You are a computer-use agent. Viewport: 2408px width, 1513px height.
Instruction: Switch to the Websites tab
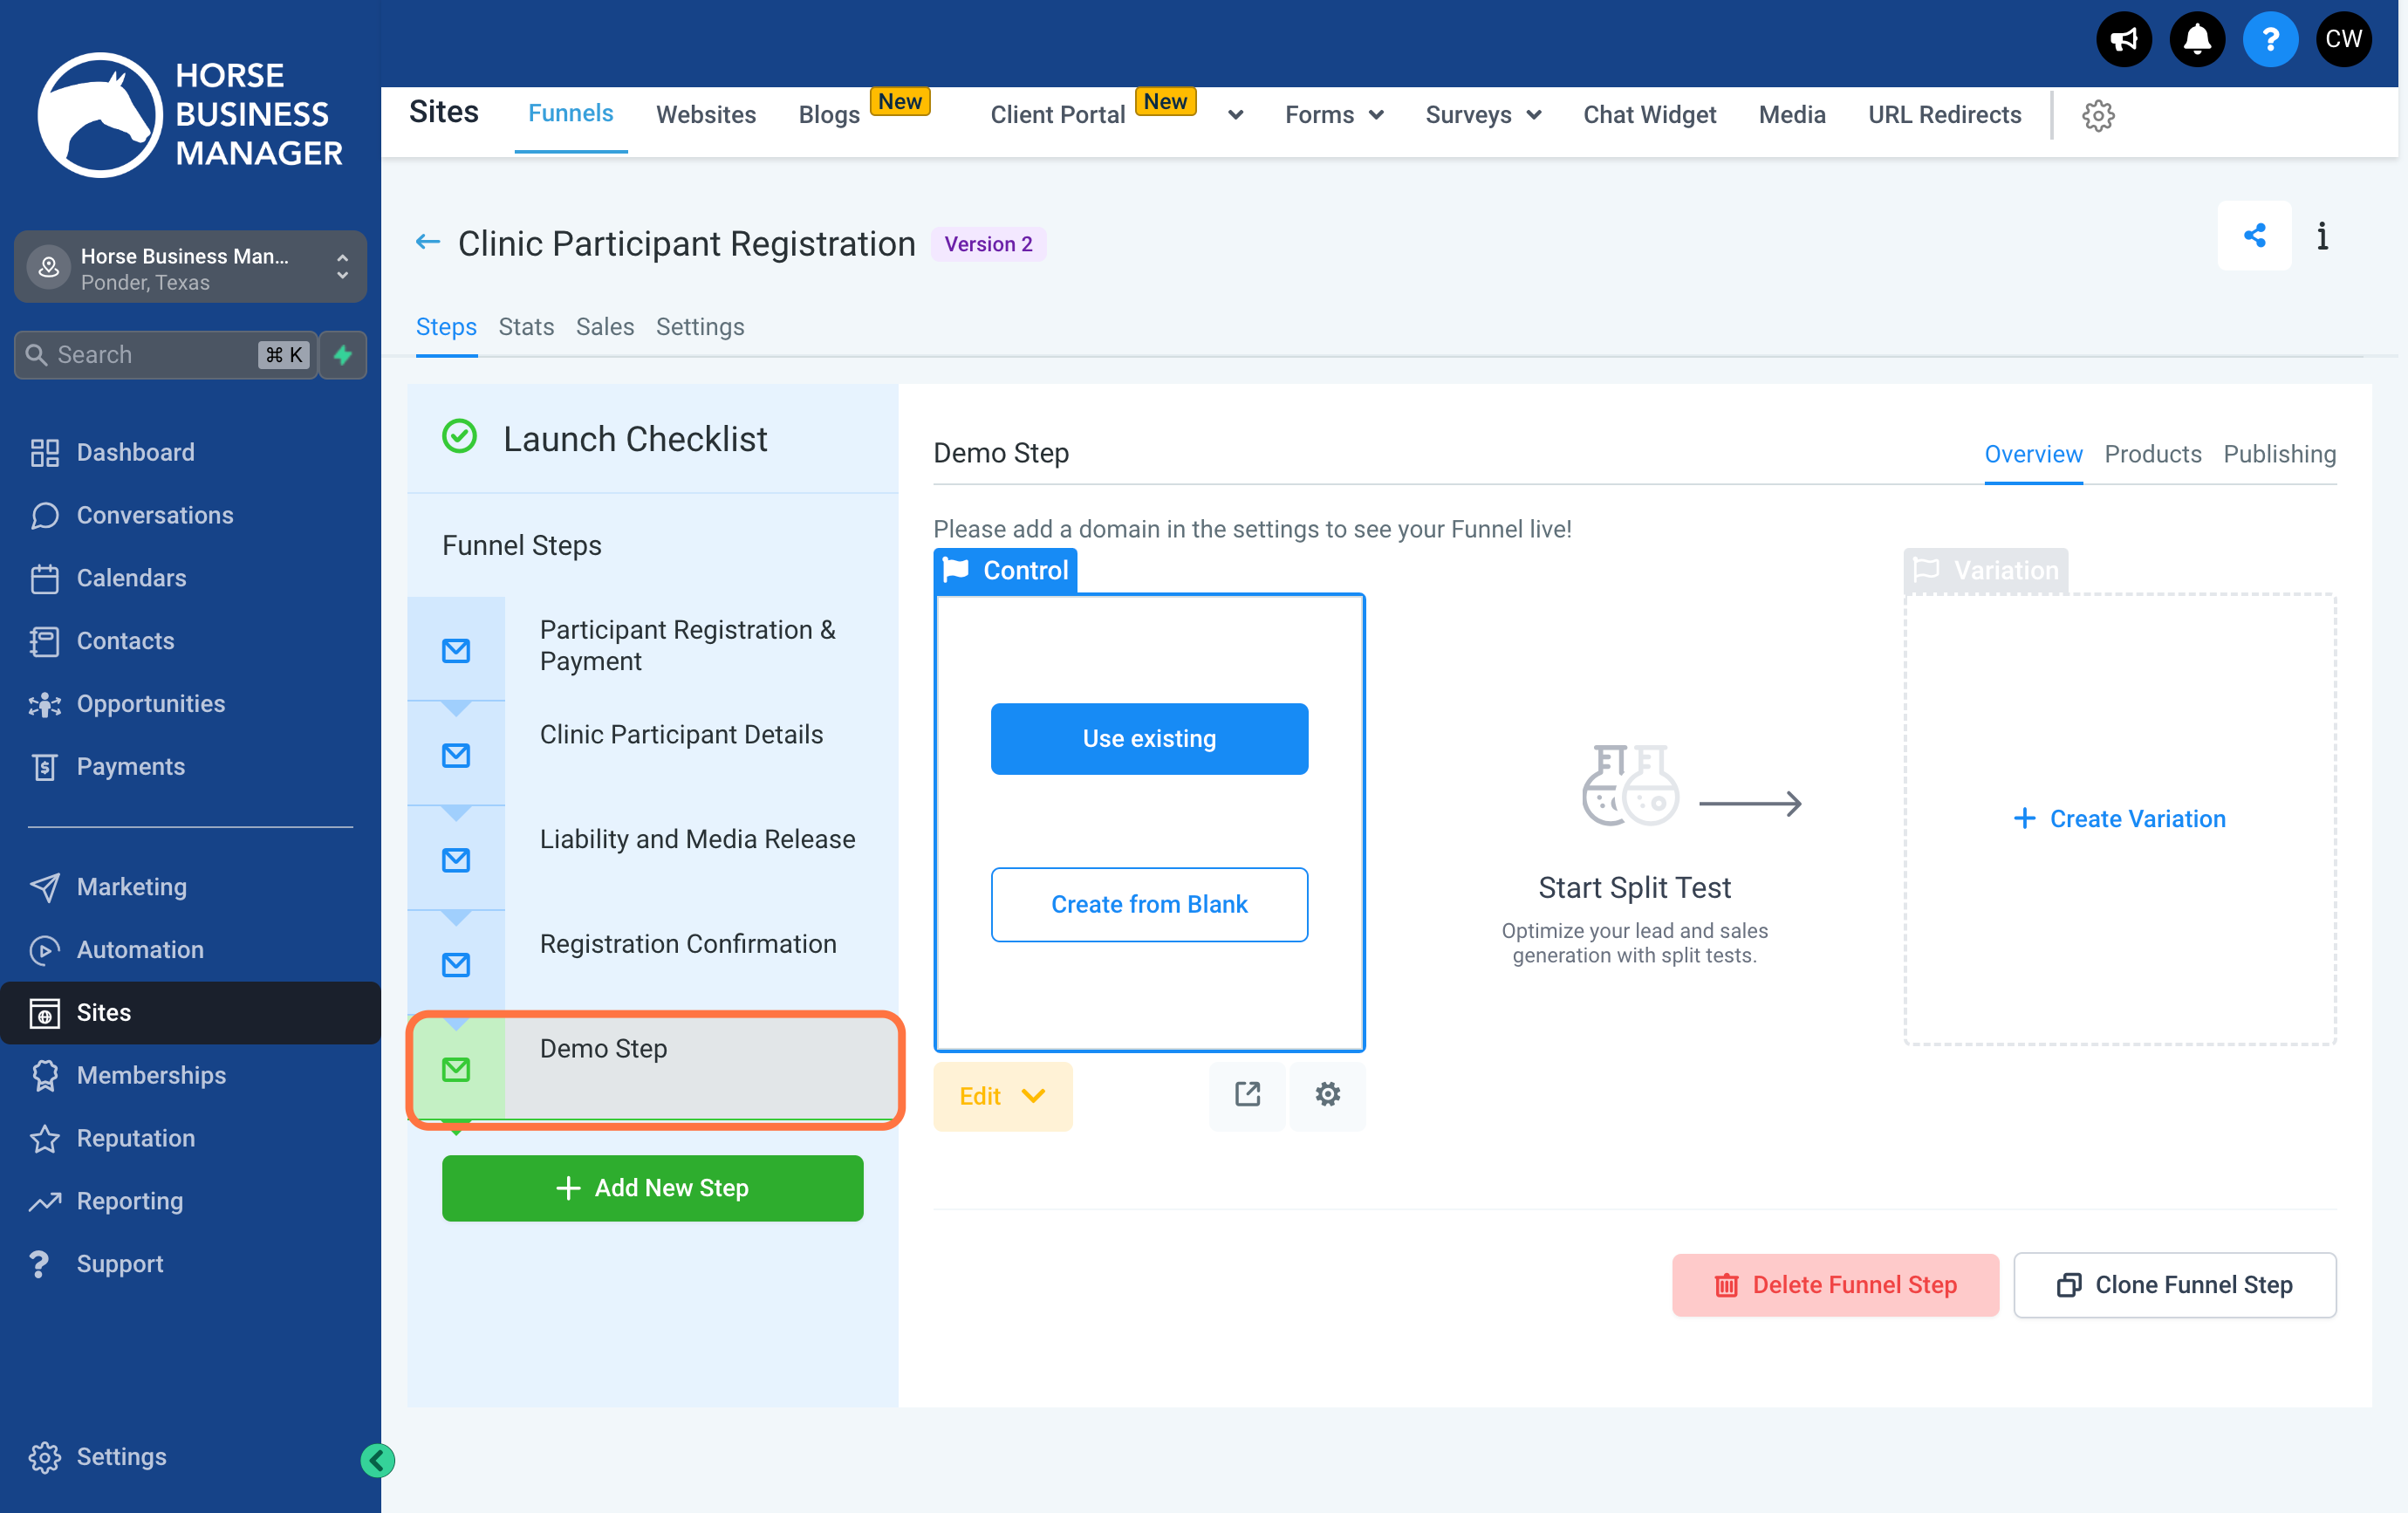(x=705, y=115)
